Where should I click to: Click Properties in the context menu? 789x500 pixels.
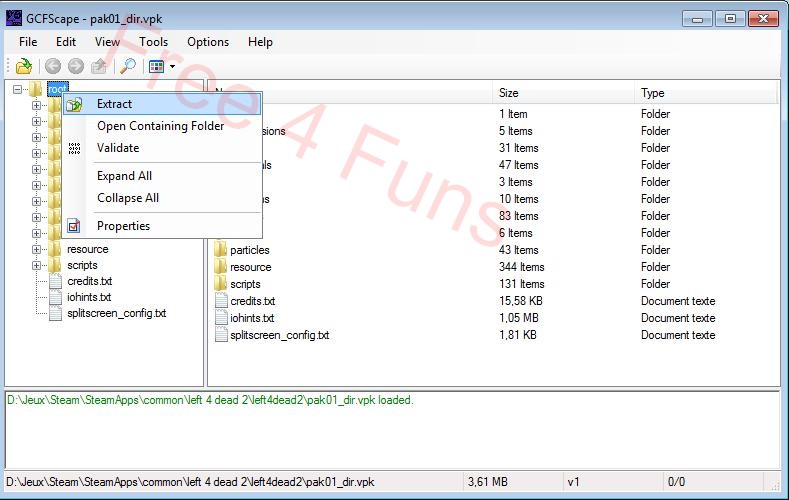click(x=123, y=226)
